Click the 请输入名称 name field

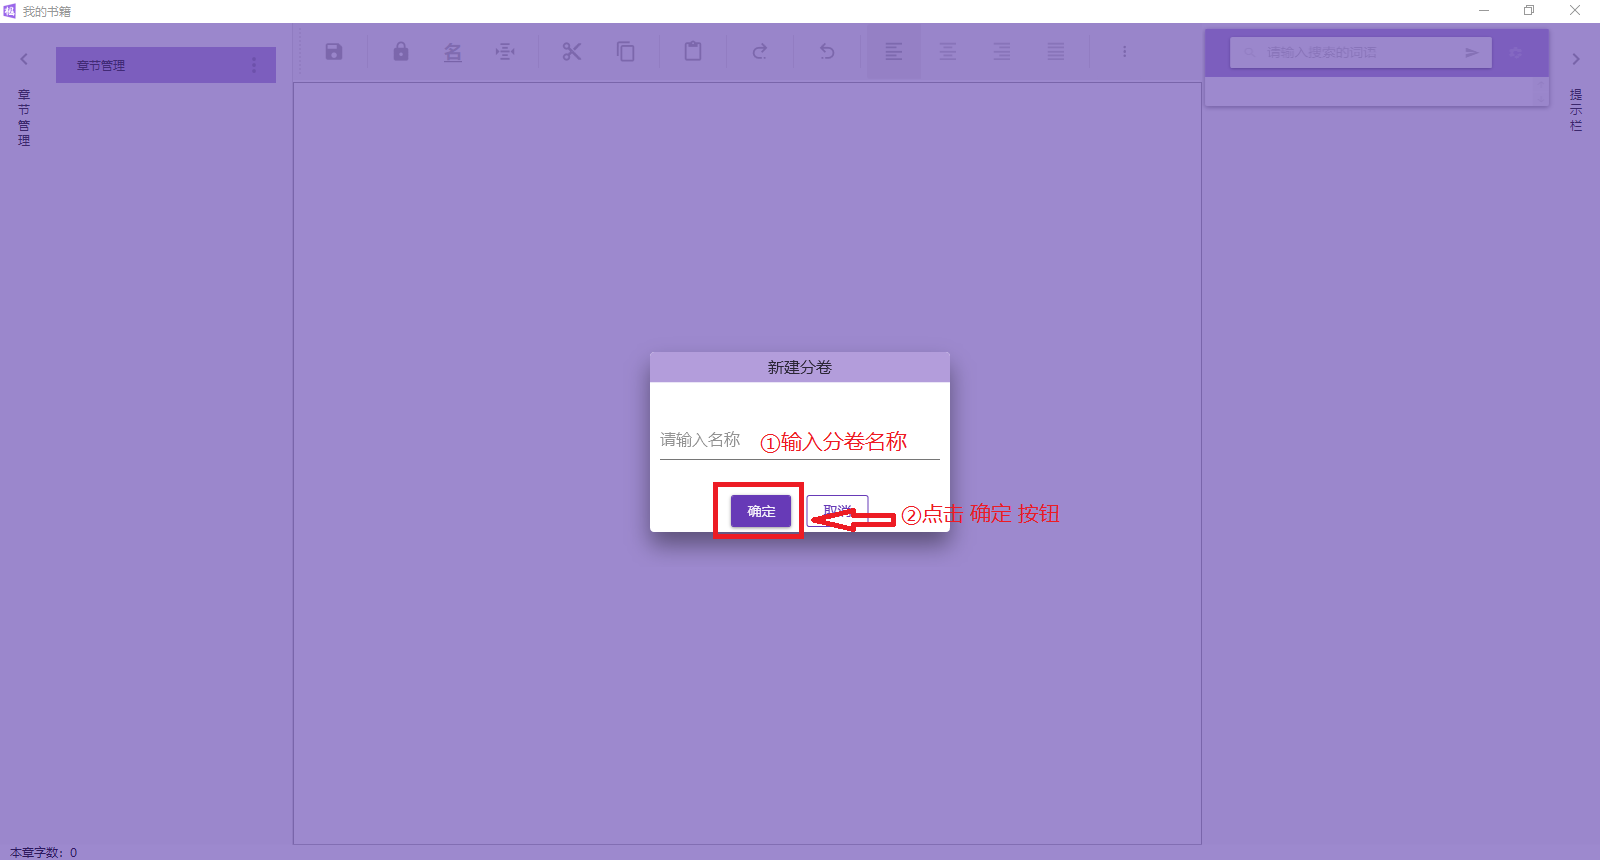800,441
